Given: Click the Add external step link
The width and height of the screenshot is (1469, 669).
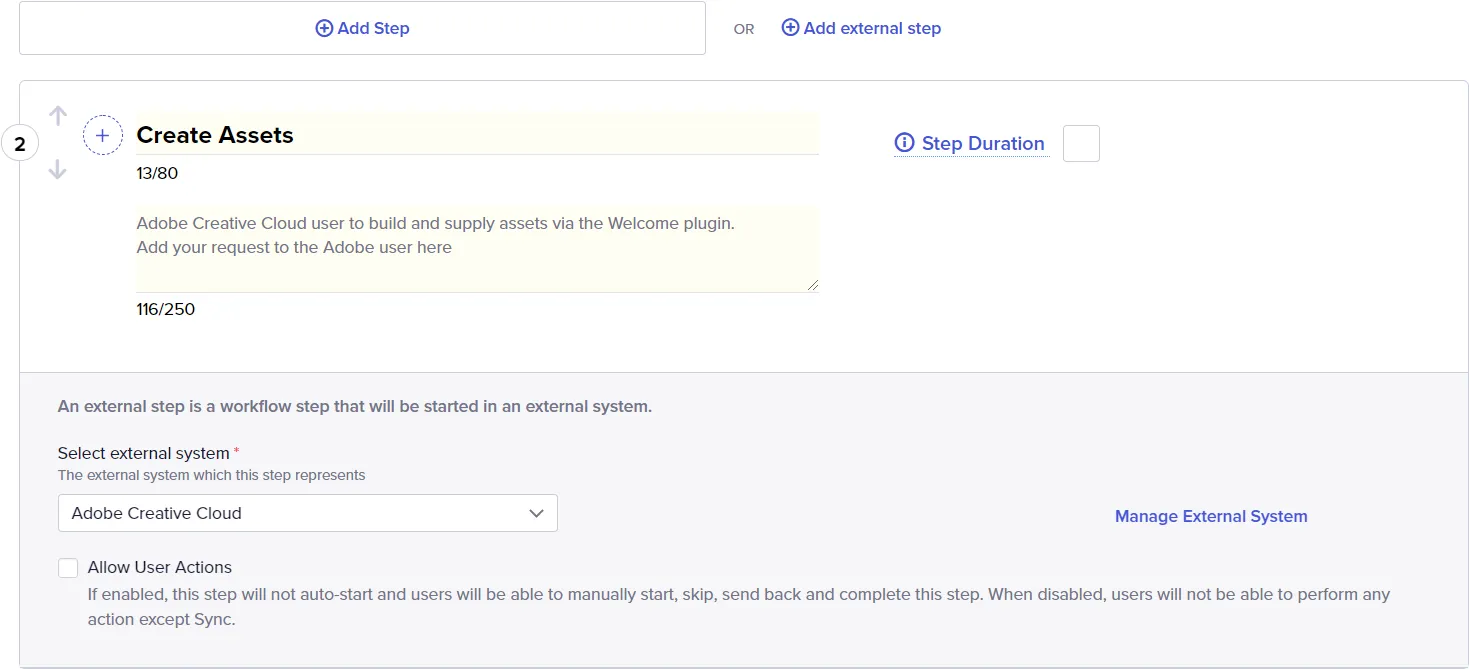Looking at the screenshot, I should point(861,28).
